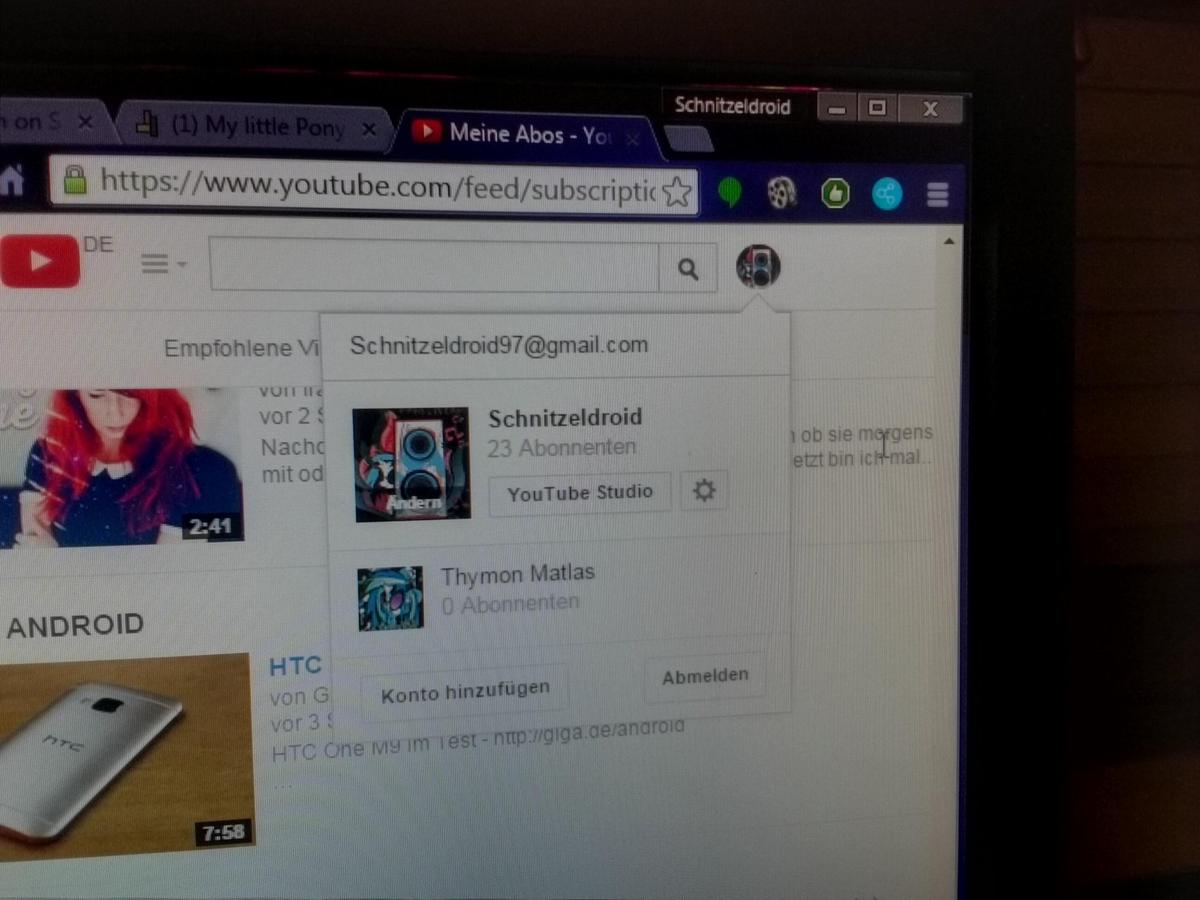Viewport: 1200px width, 900px height.
Task: Click the scrollbar up arrow
Action: 948,241
